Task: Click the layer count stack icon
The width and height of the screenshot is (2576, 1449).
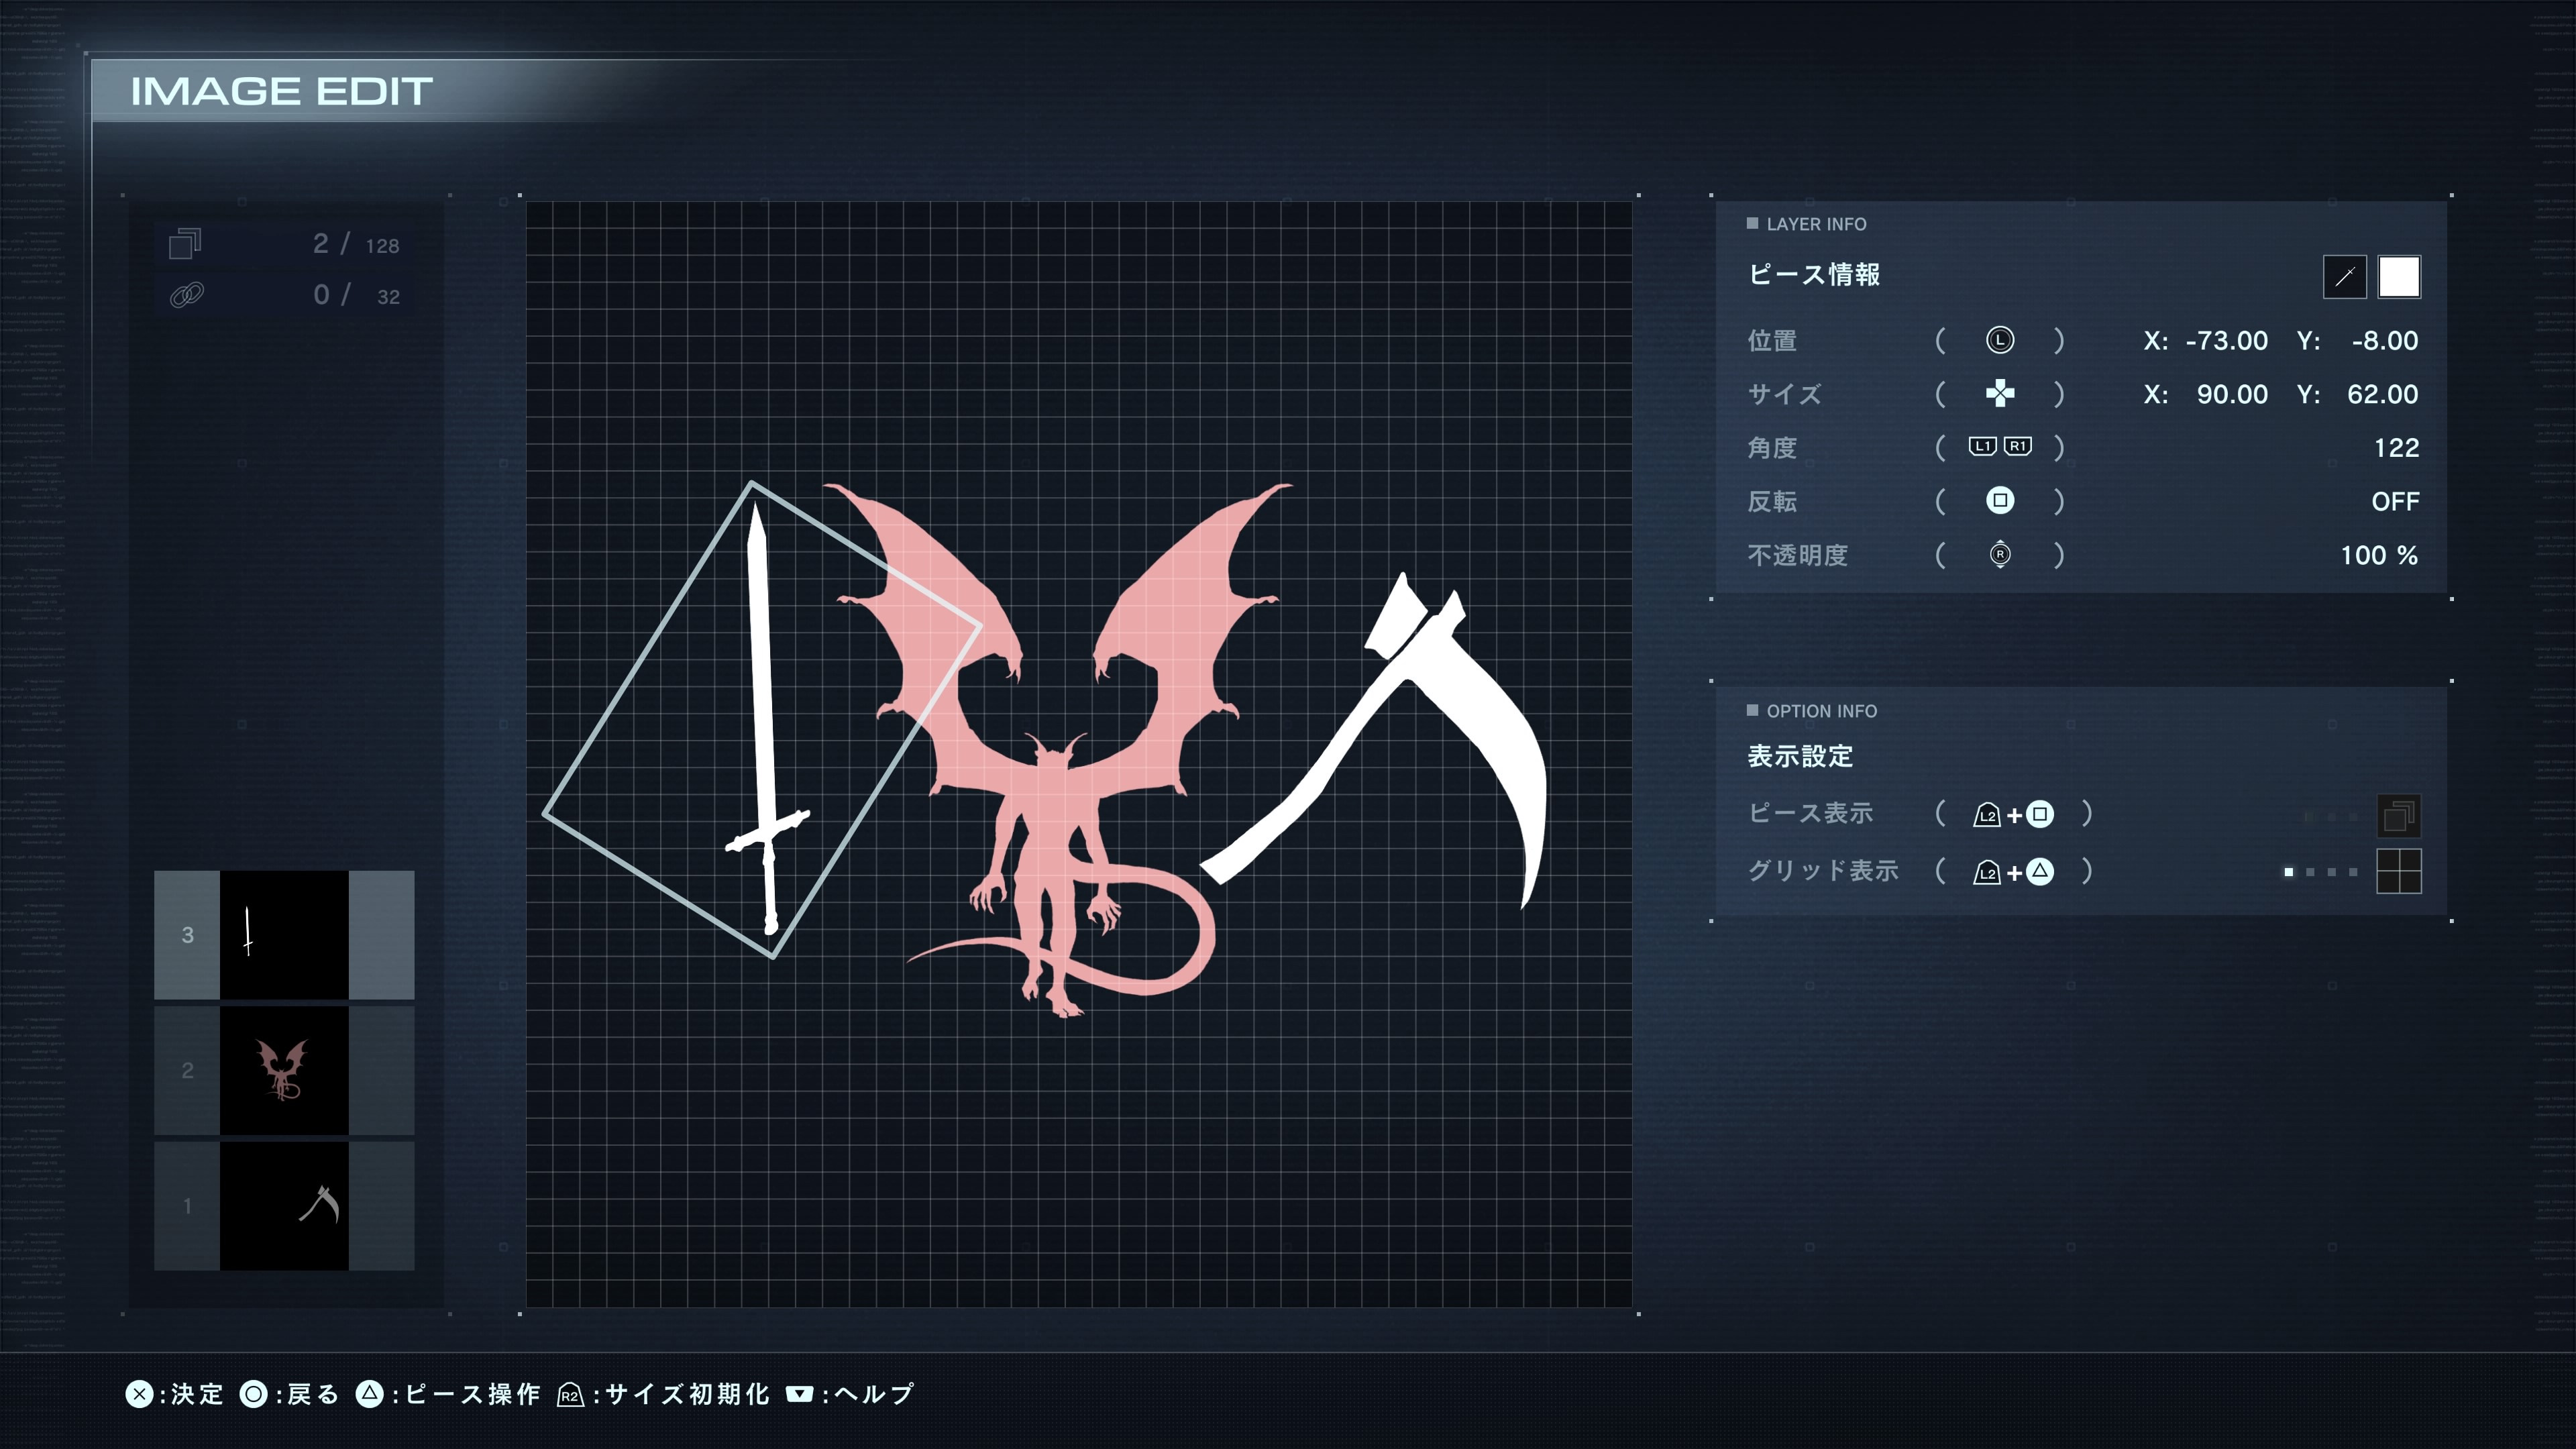Action: pos(185,243)
